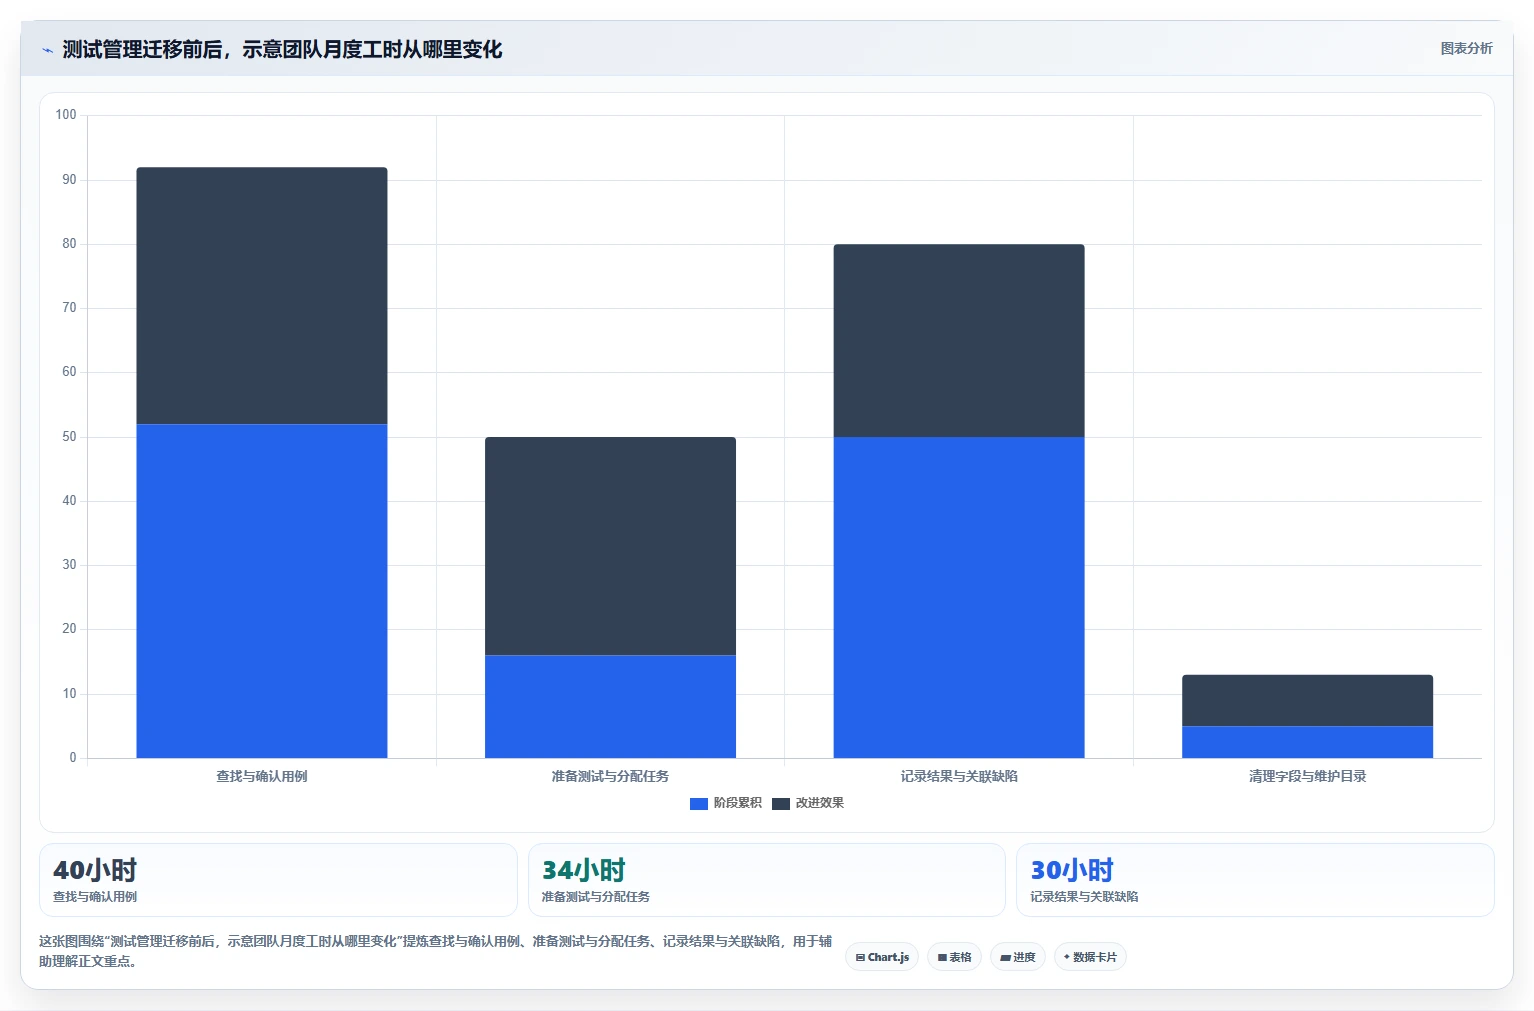
Task: Open the 40小时 stat card
Action: [278, 880]
